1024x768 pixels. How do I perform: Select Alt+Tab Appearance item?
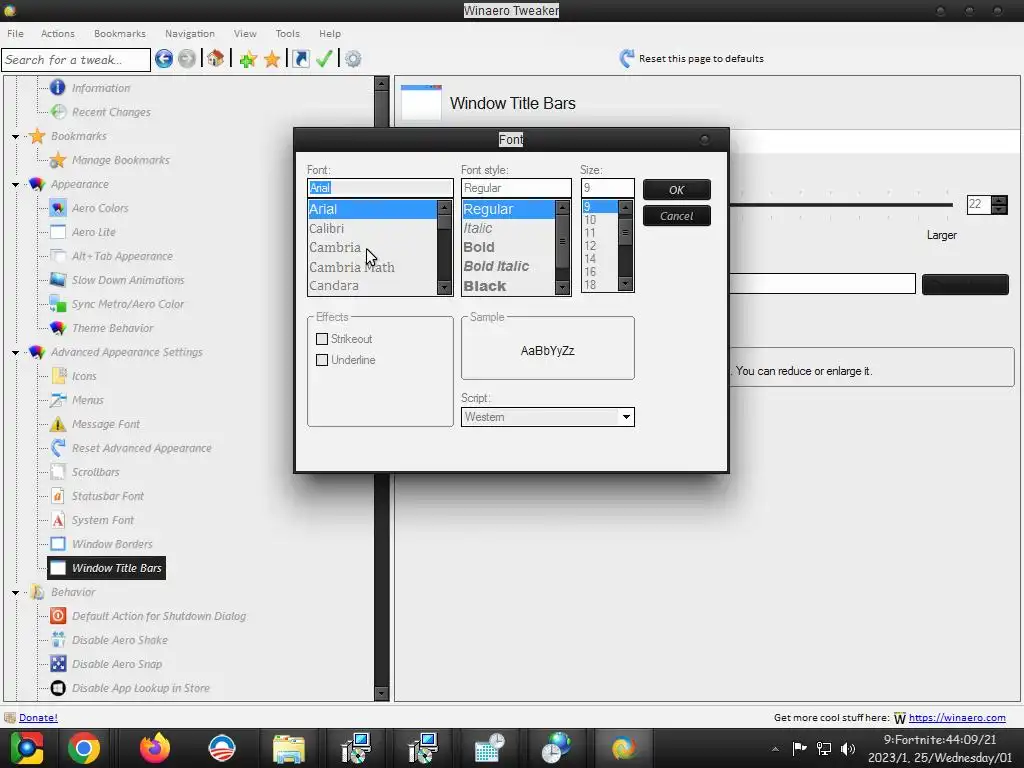pos(122,257)
